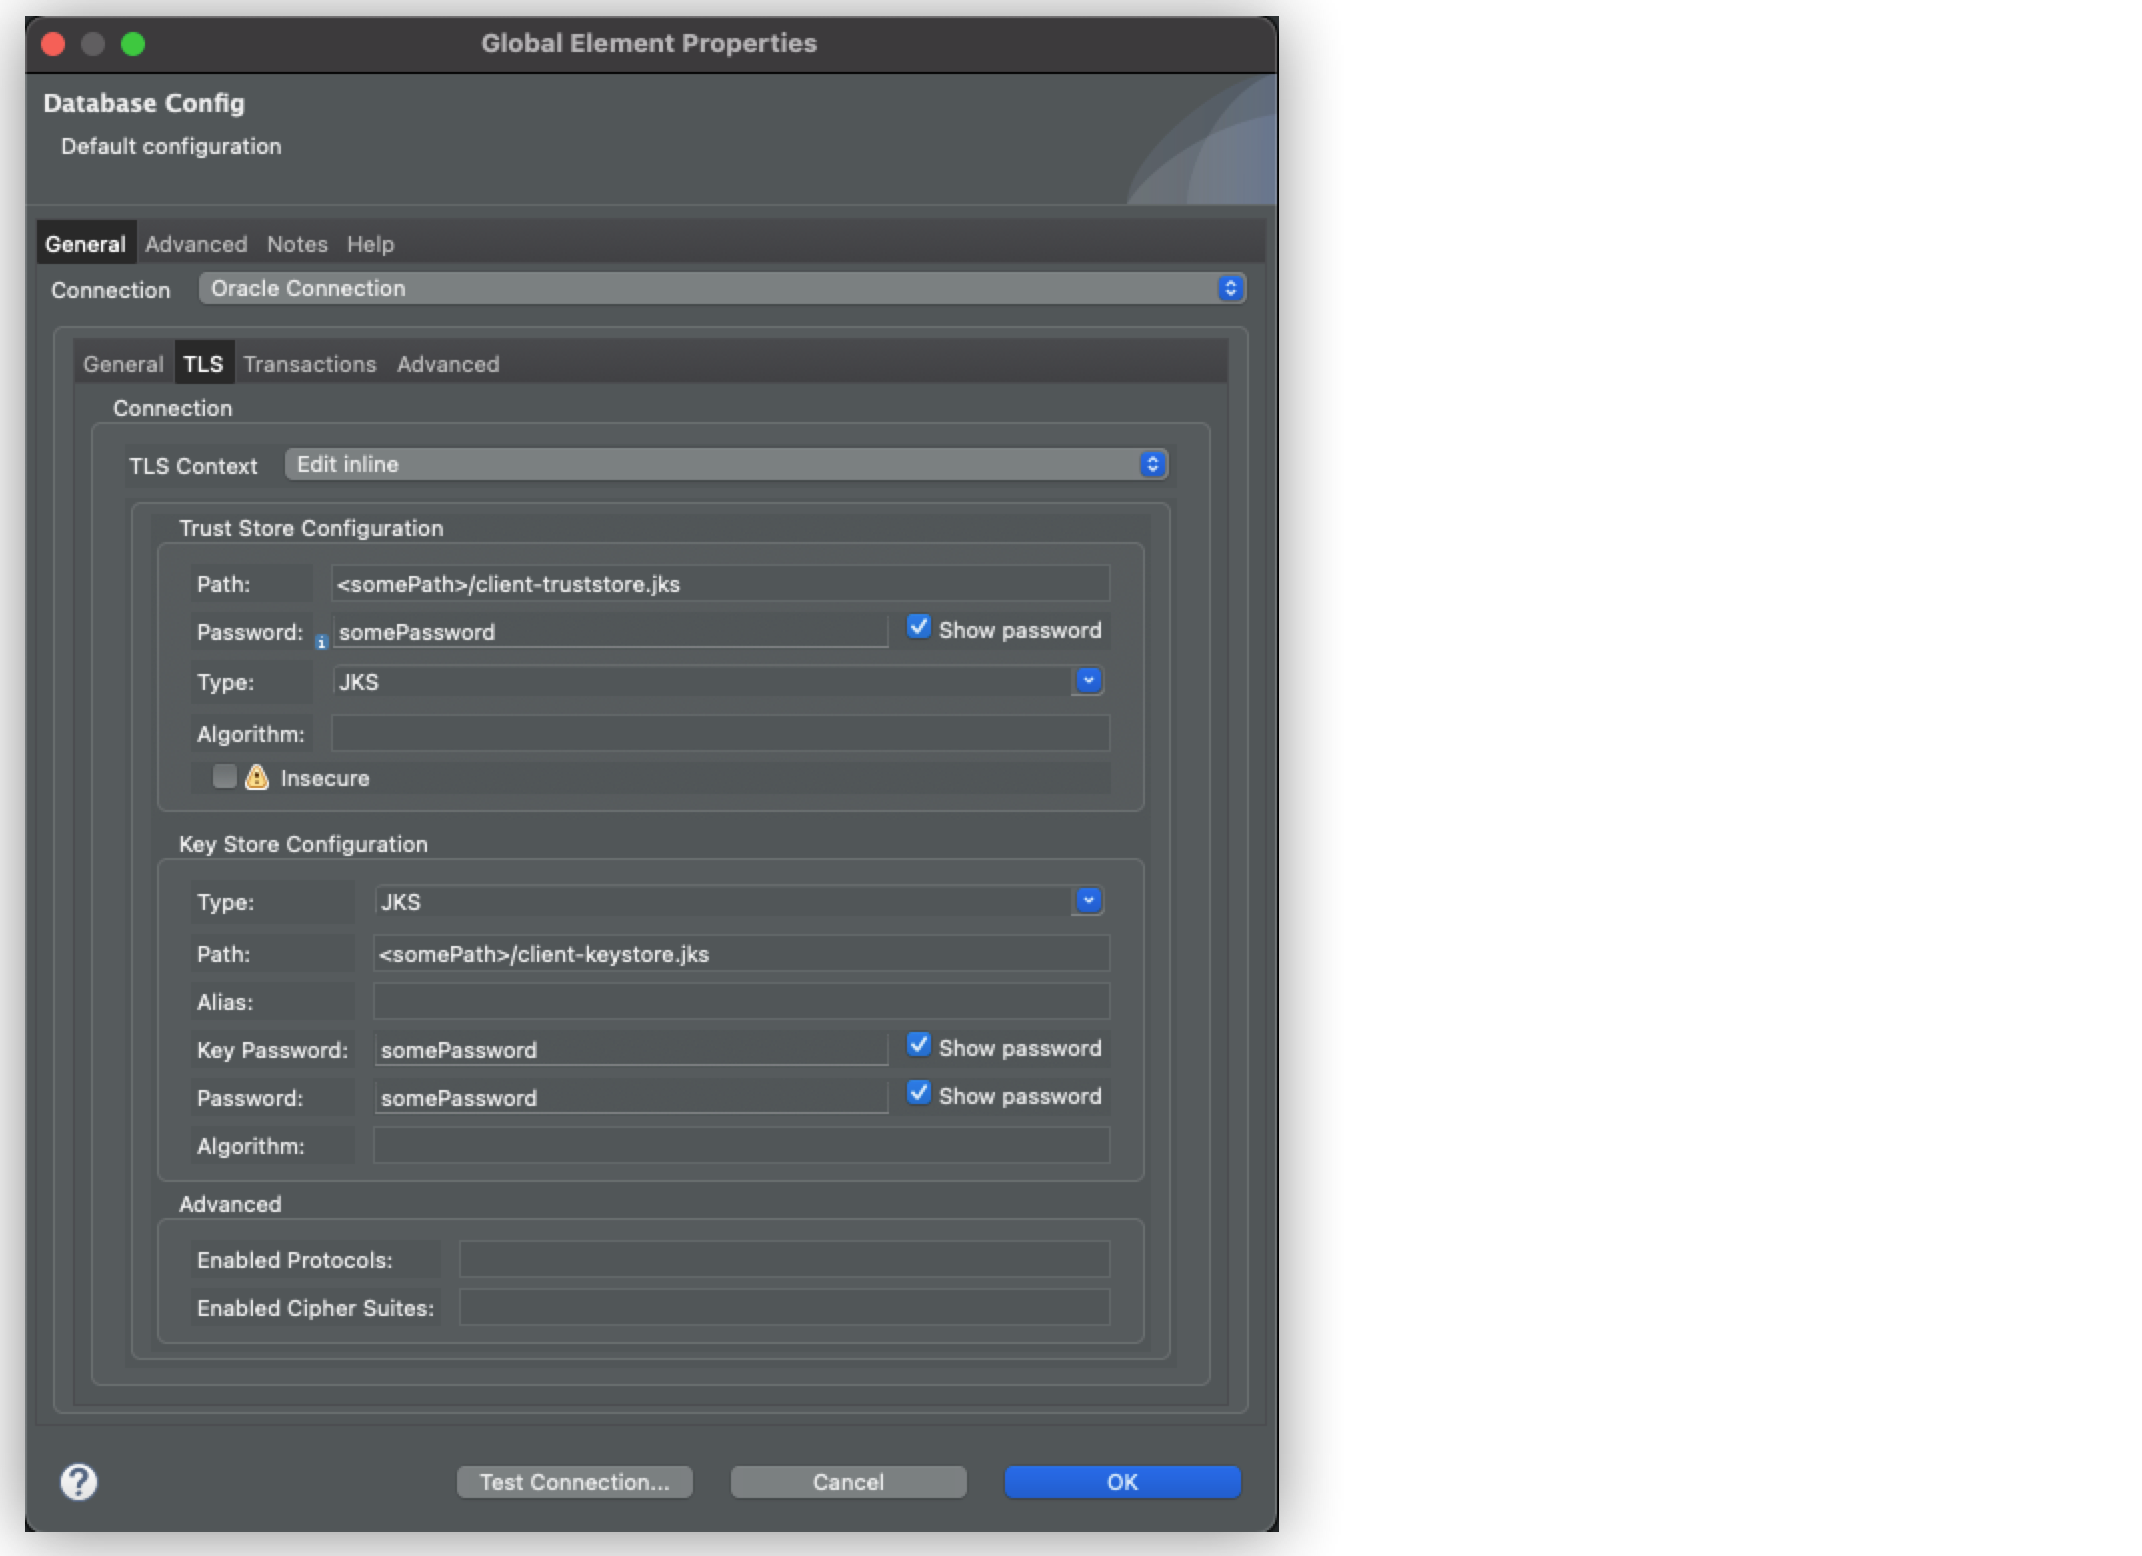Click the TLS tab in connection settings
Screen dimensions: 2142x1556
(x=201, y=362)
